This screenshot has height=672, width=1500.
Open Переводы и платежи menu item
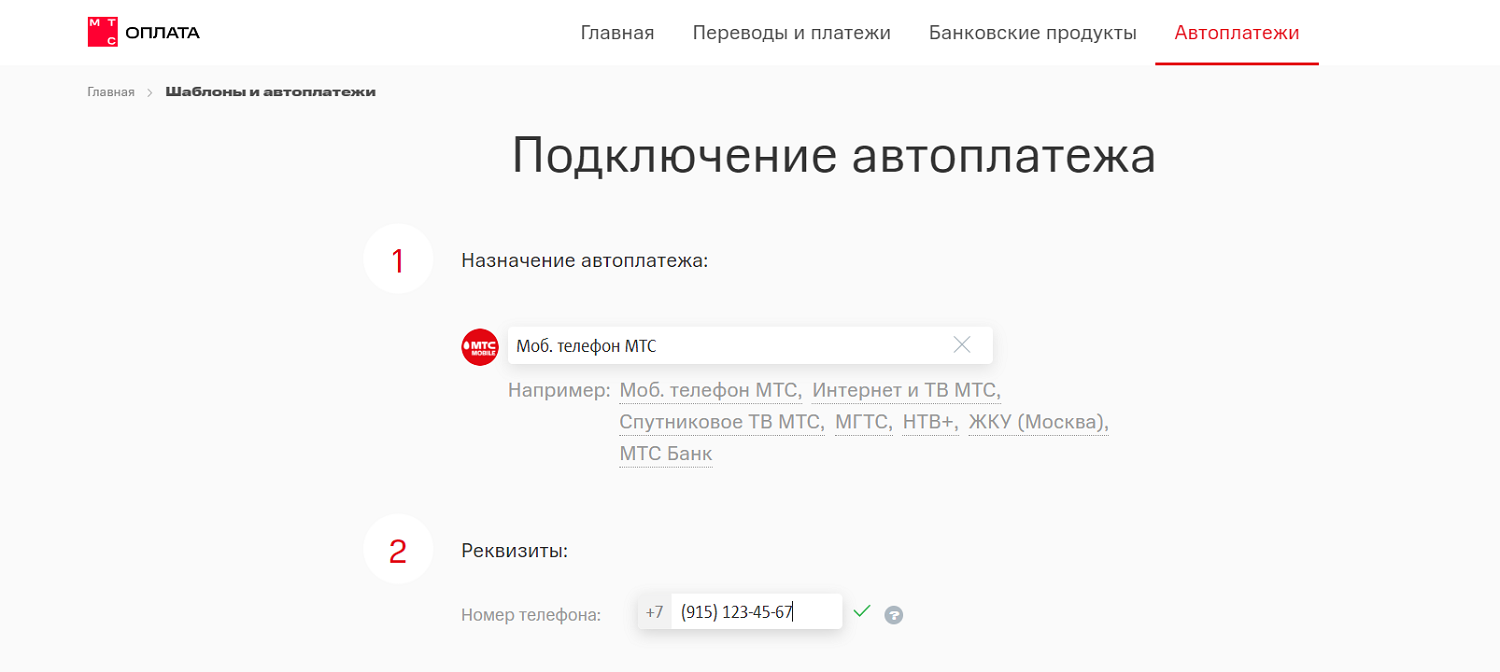[791, 33]
